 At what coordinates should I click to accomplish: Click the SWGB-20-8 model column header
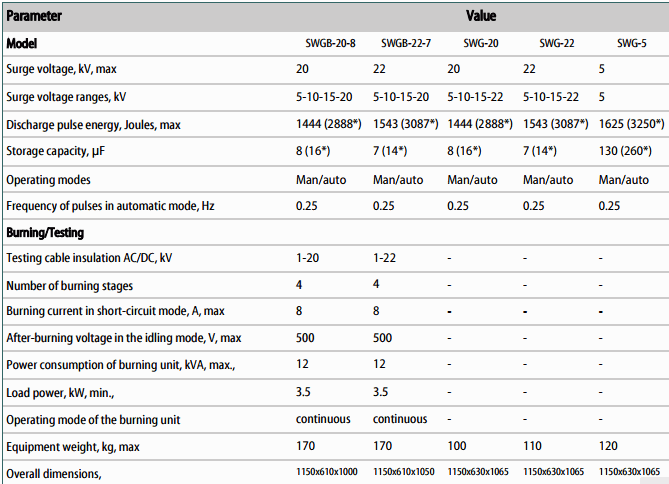pyautogui.click(x=330, y=44)
